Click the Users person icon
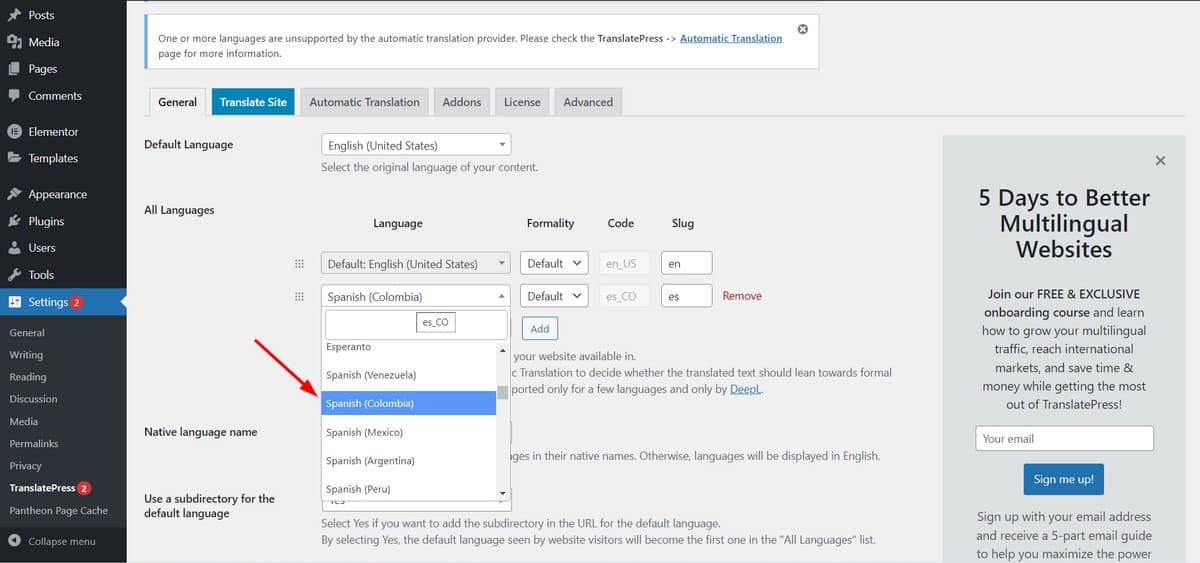1200x563 pixels. click(14, 248)
